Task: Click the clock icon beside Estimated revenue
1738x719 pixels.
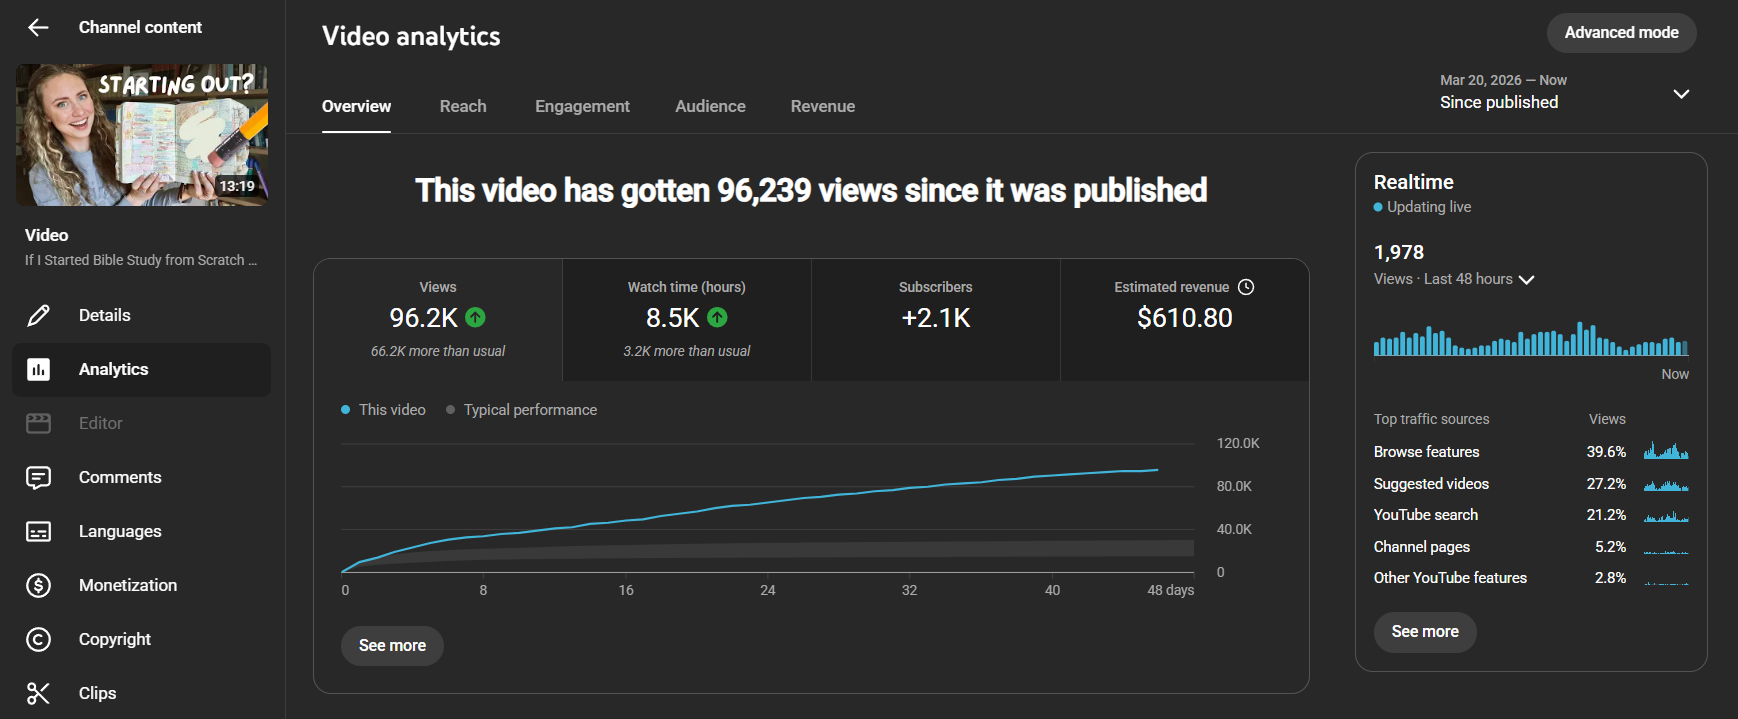Action: pyautogui.click(x=1246, y=287)
